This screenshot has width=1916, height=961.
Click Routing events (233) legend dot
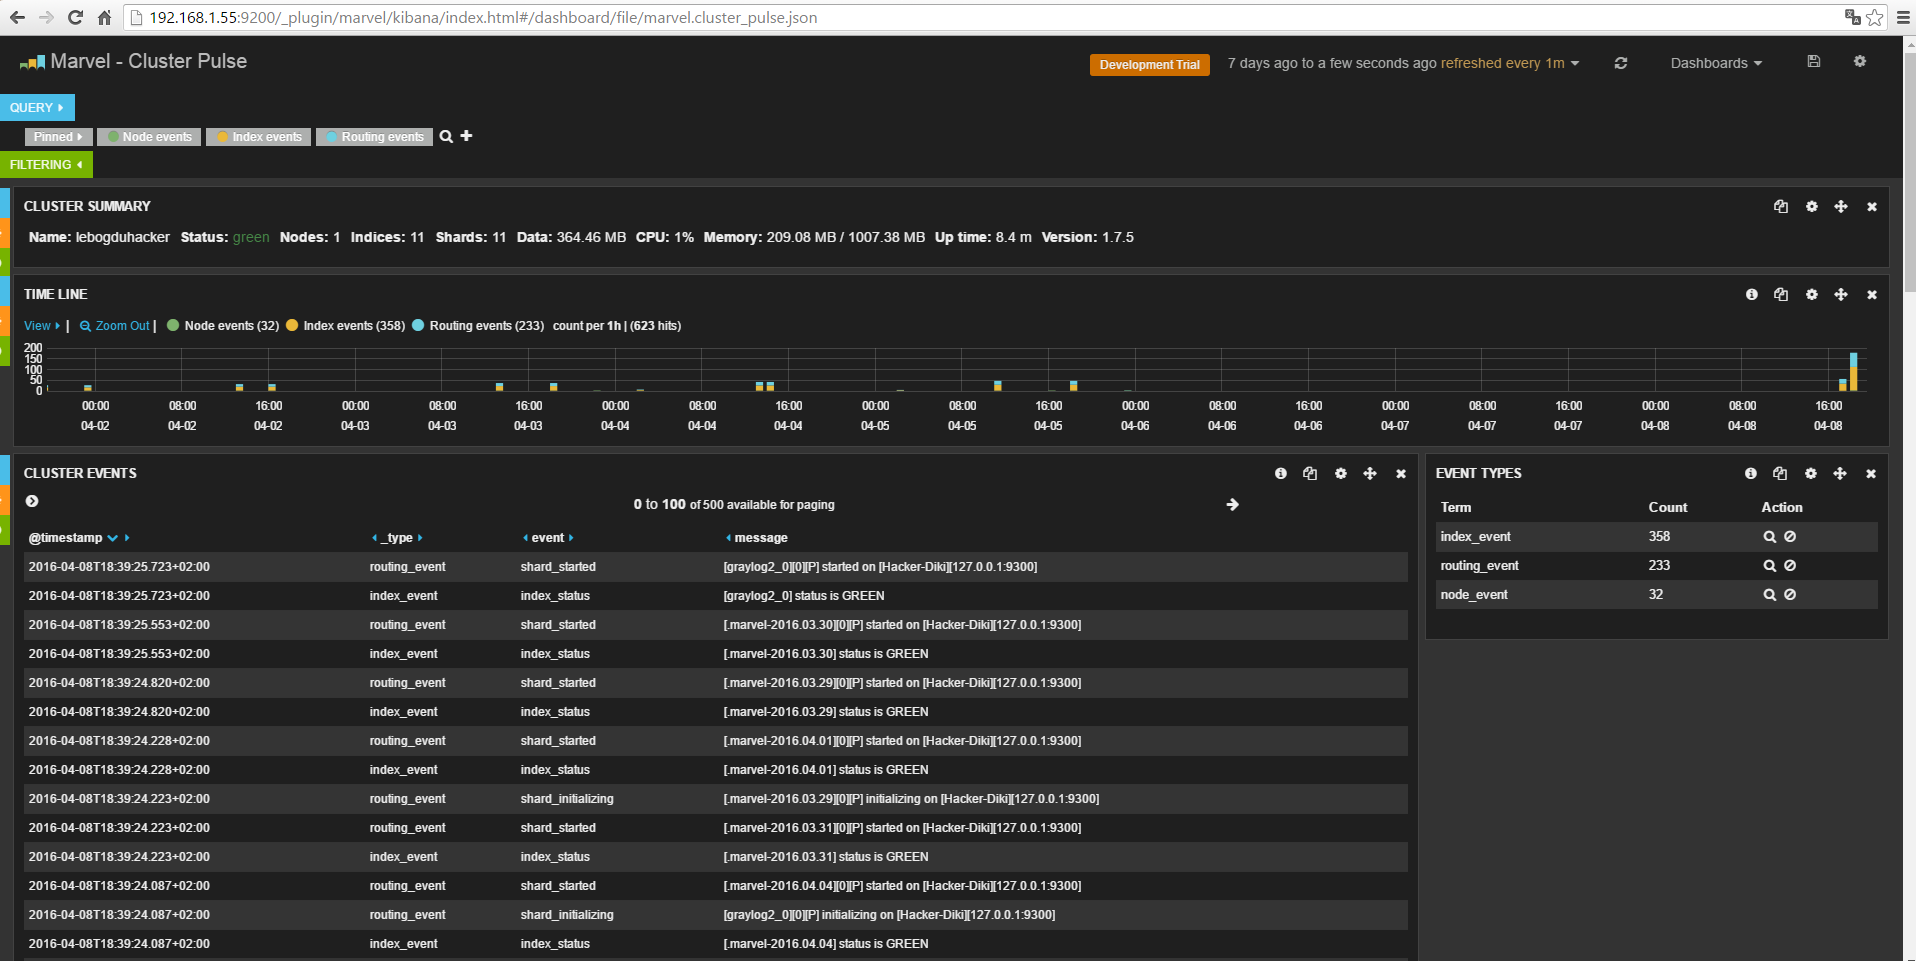tap(418, 325)
